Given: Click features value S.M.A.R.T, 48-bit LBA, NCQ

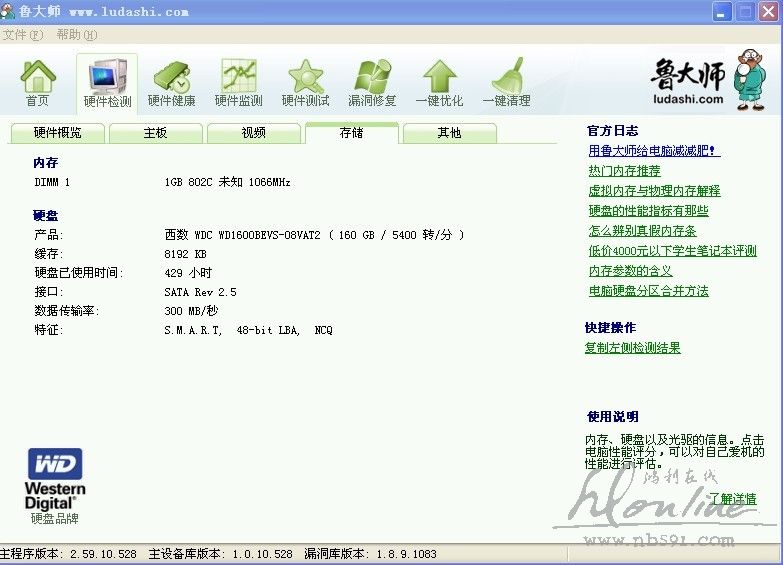Looking at the screenshot, I should tap(248, 330).
